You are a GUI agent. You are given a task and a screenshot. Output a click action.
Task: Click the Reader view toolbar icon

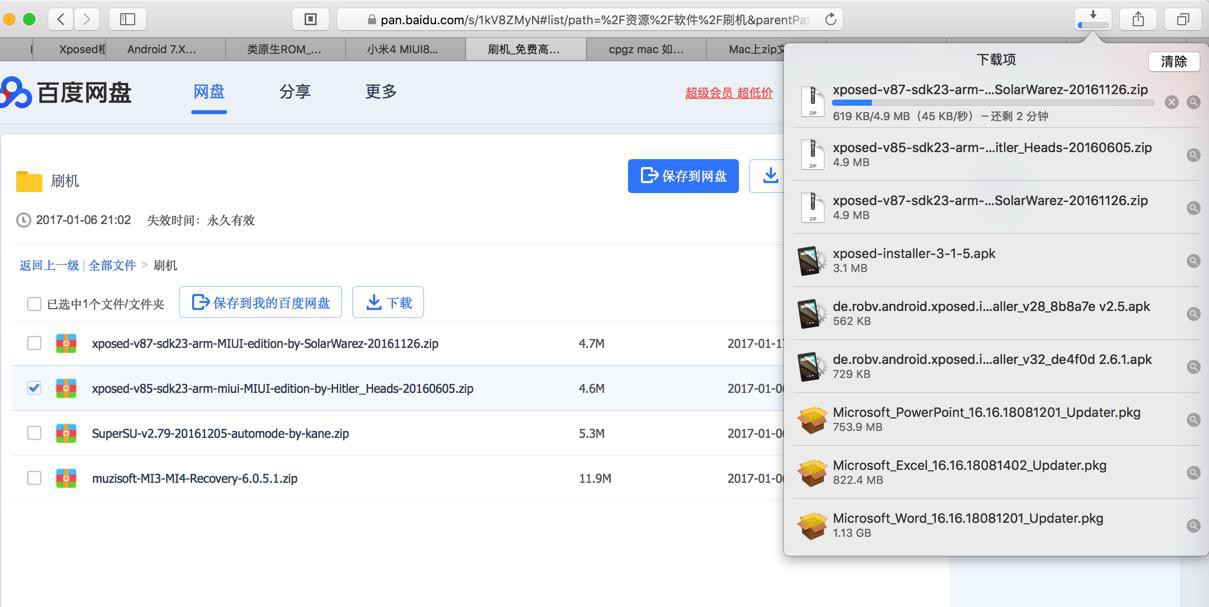point(311,19)
